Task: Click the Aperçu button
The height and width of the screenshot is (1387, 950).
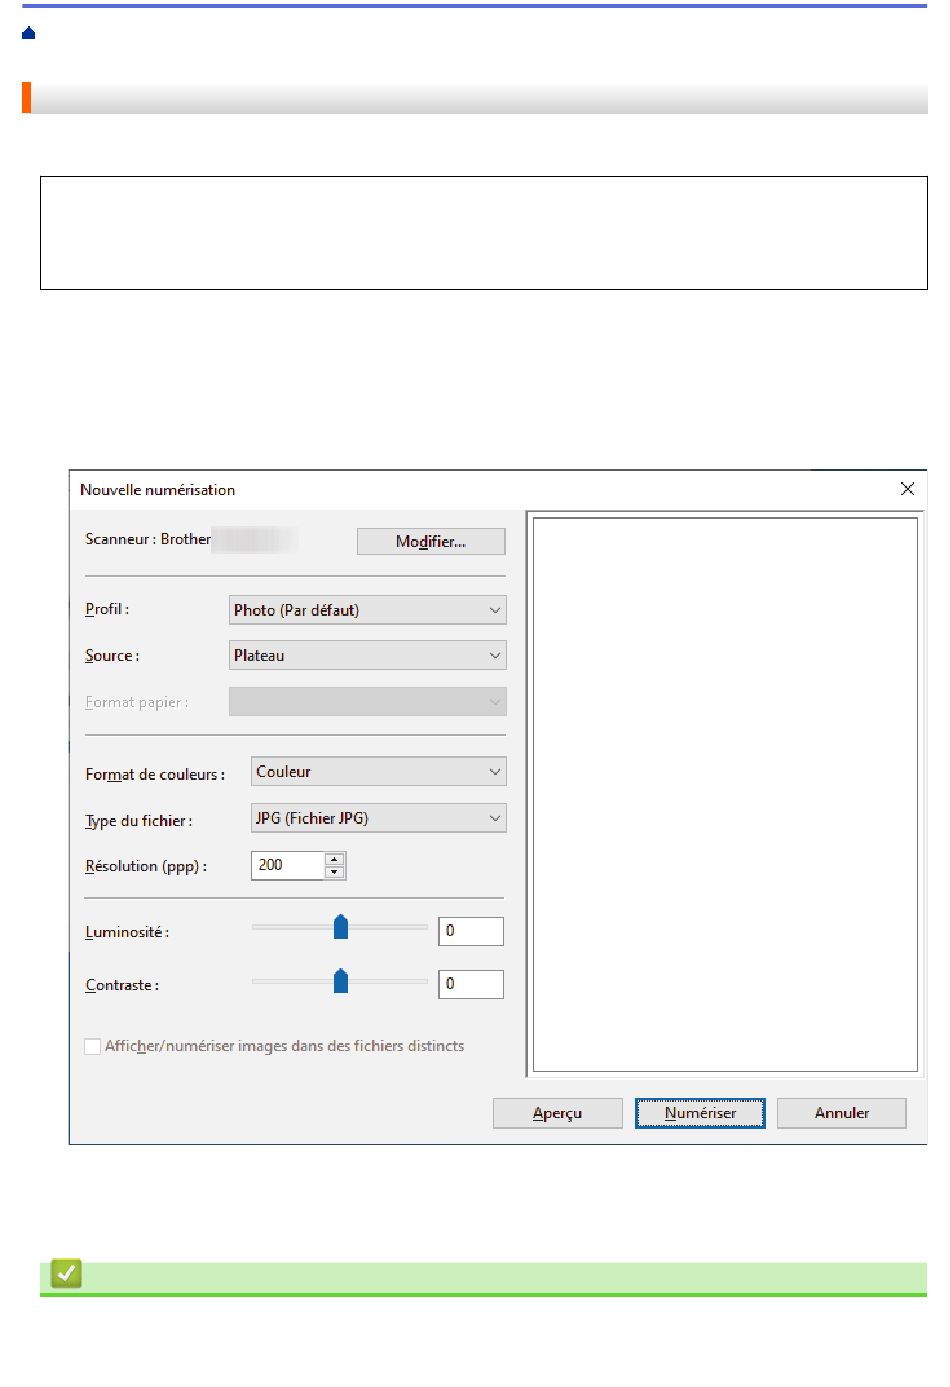Action: (x=558, y=1113)
